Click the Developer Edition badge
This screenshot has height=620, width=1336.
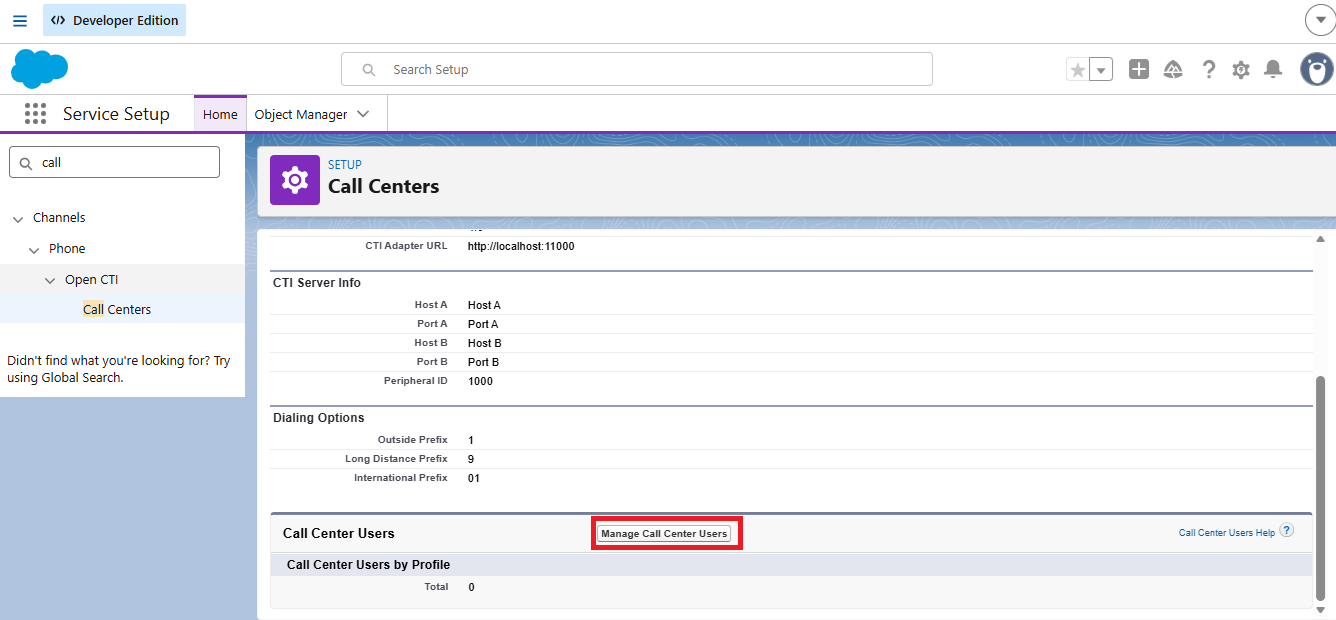[x=114, y=20]
